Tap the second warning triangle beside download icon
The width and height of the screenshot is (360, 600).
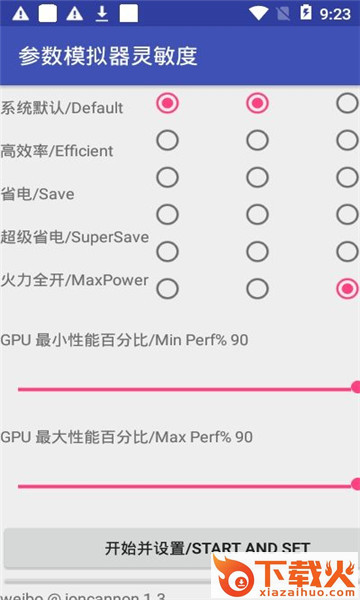click(75, 14)
